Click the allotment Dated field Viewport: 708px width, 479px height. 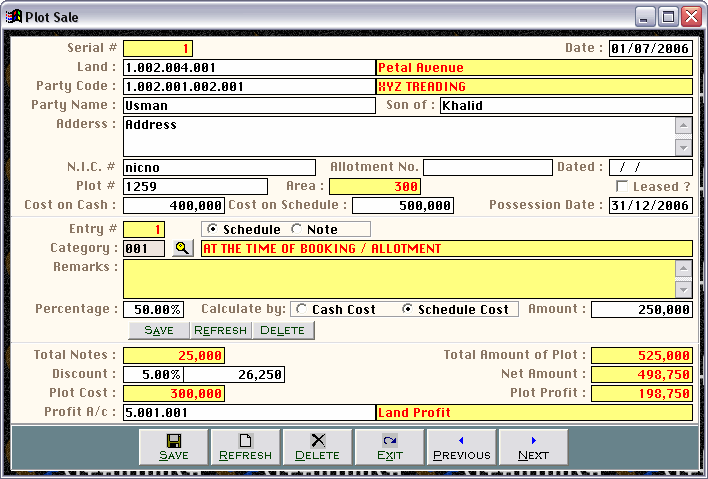pos(651,167)
